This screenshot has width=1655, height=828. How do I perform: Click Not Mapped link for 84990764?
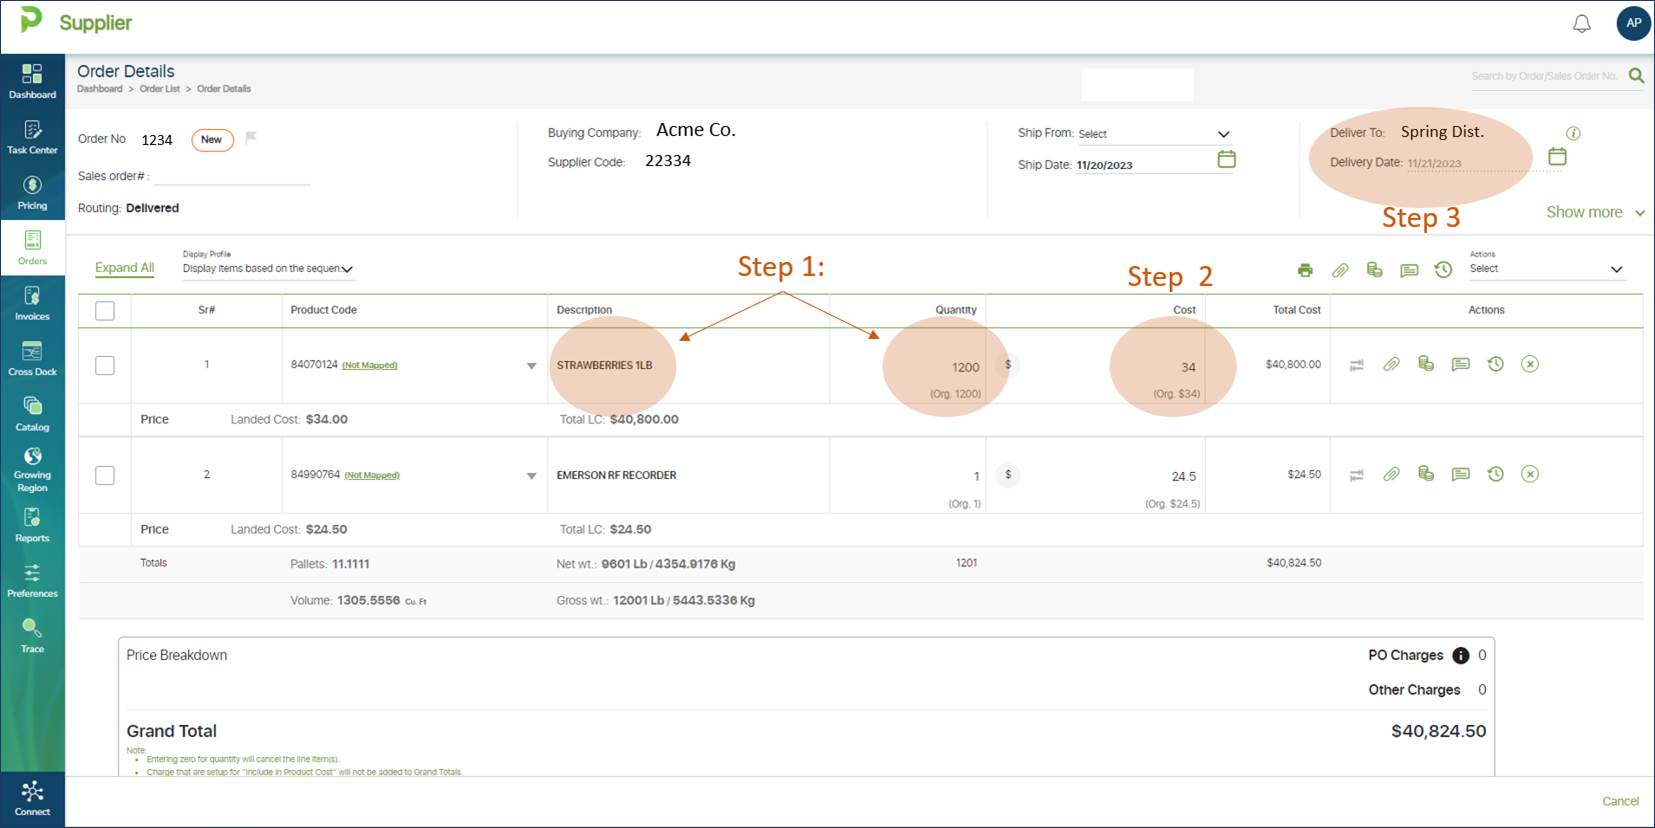[372, 476]
